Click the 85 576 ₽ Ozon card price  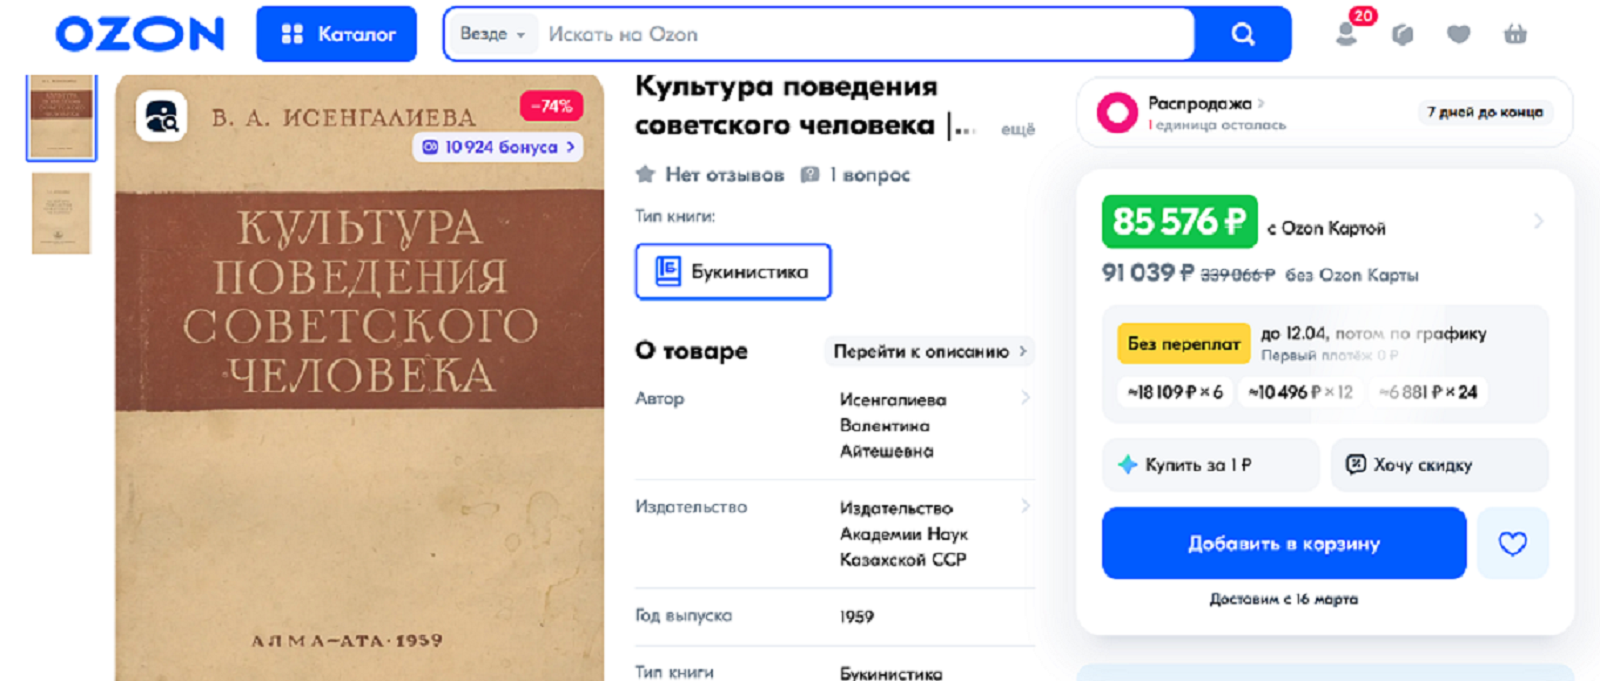1179,221
